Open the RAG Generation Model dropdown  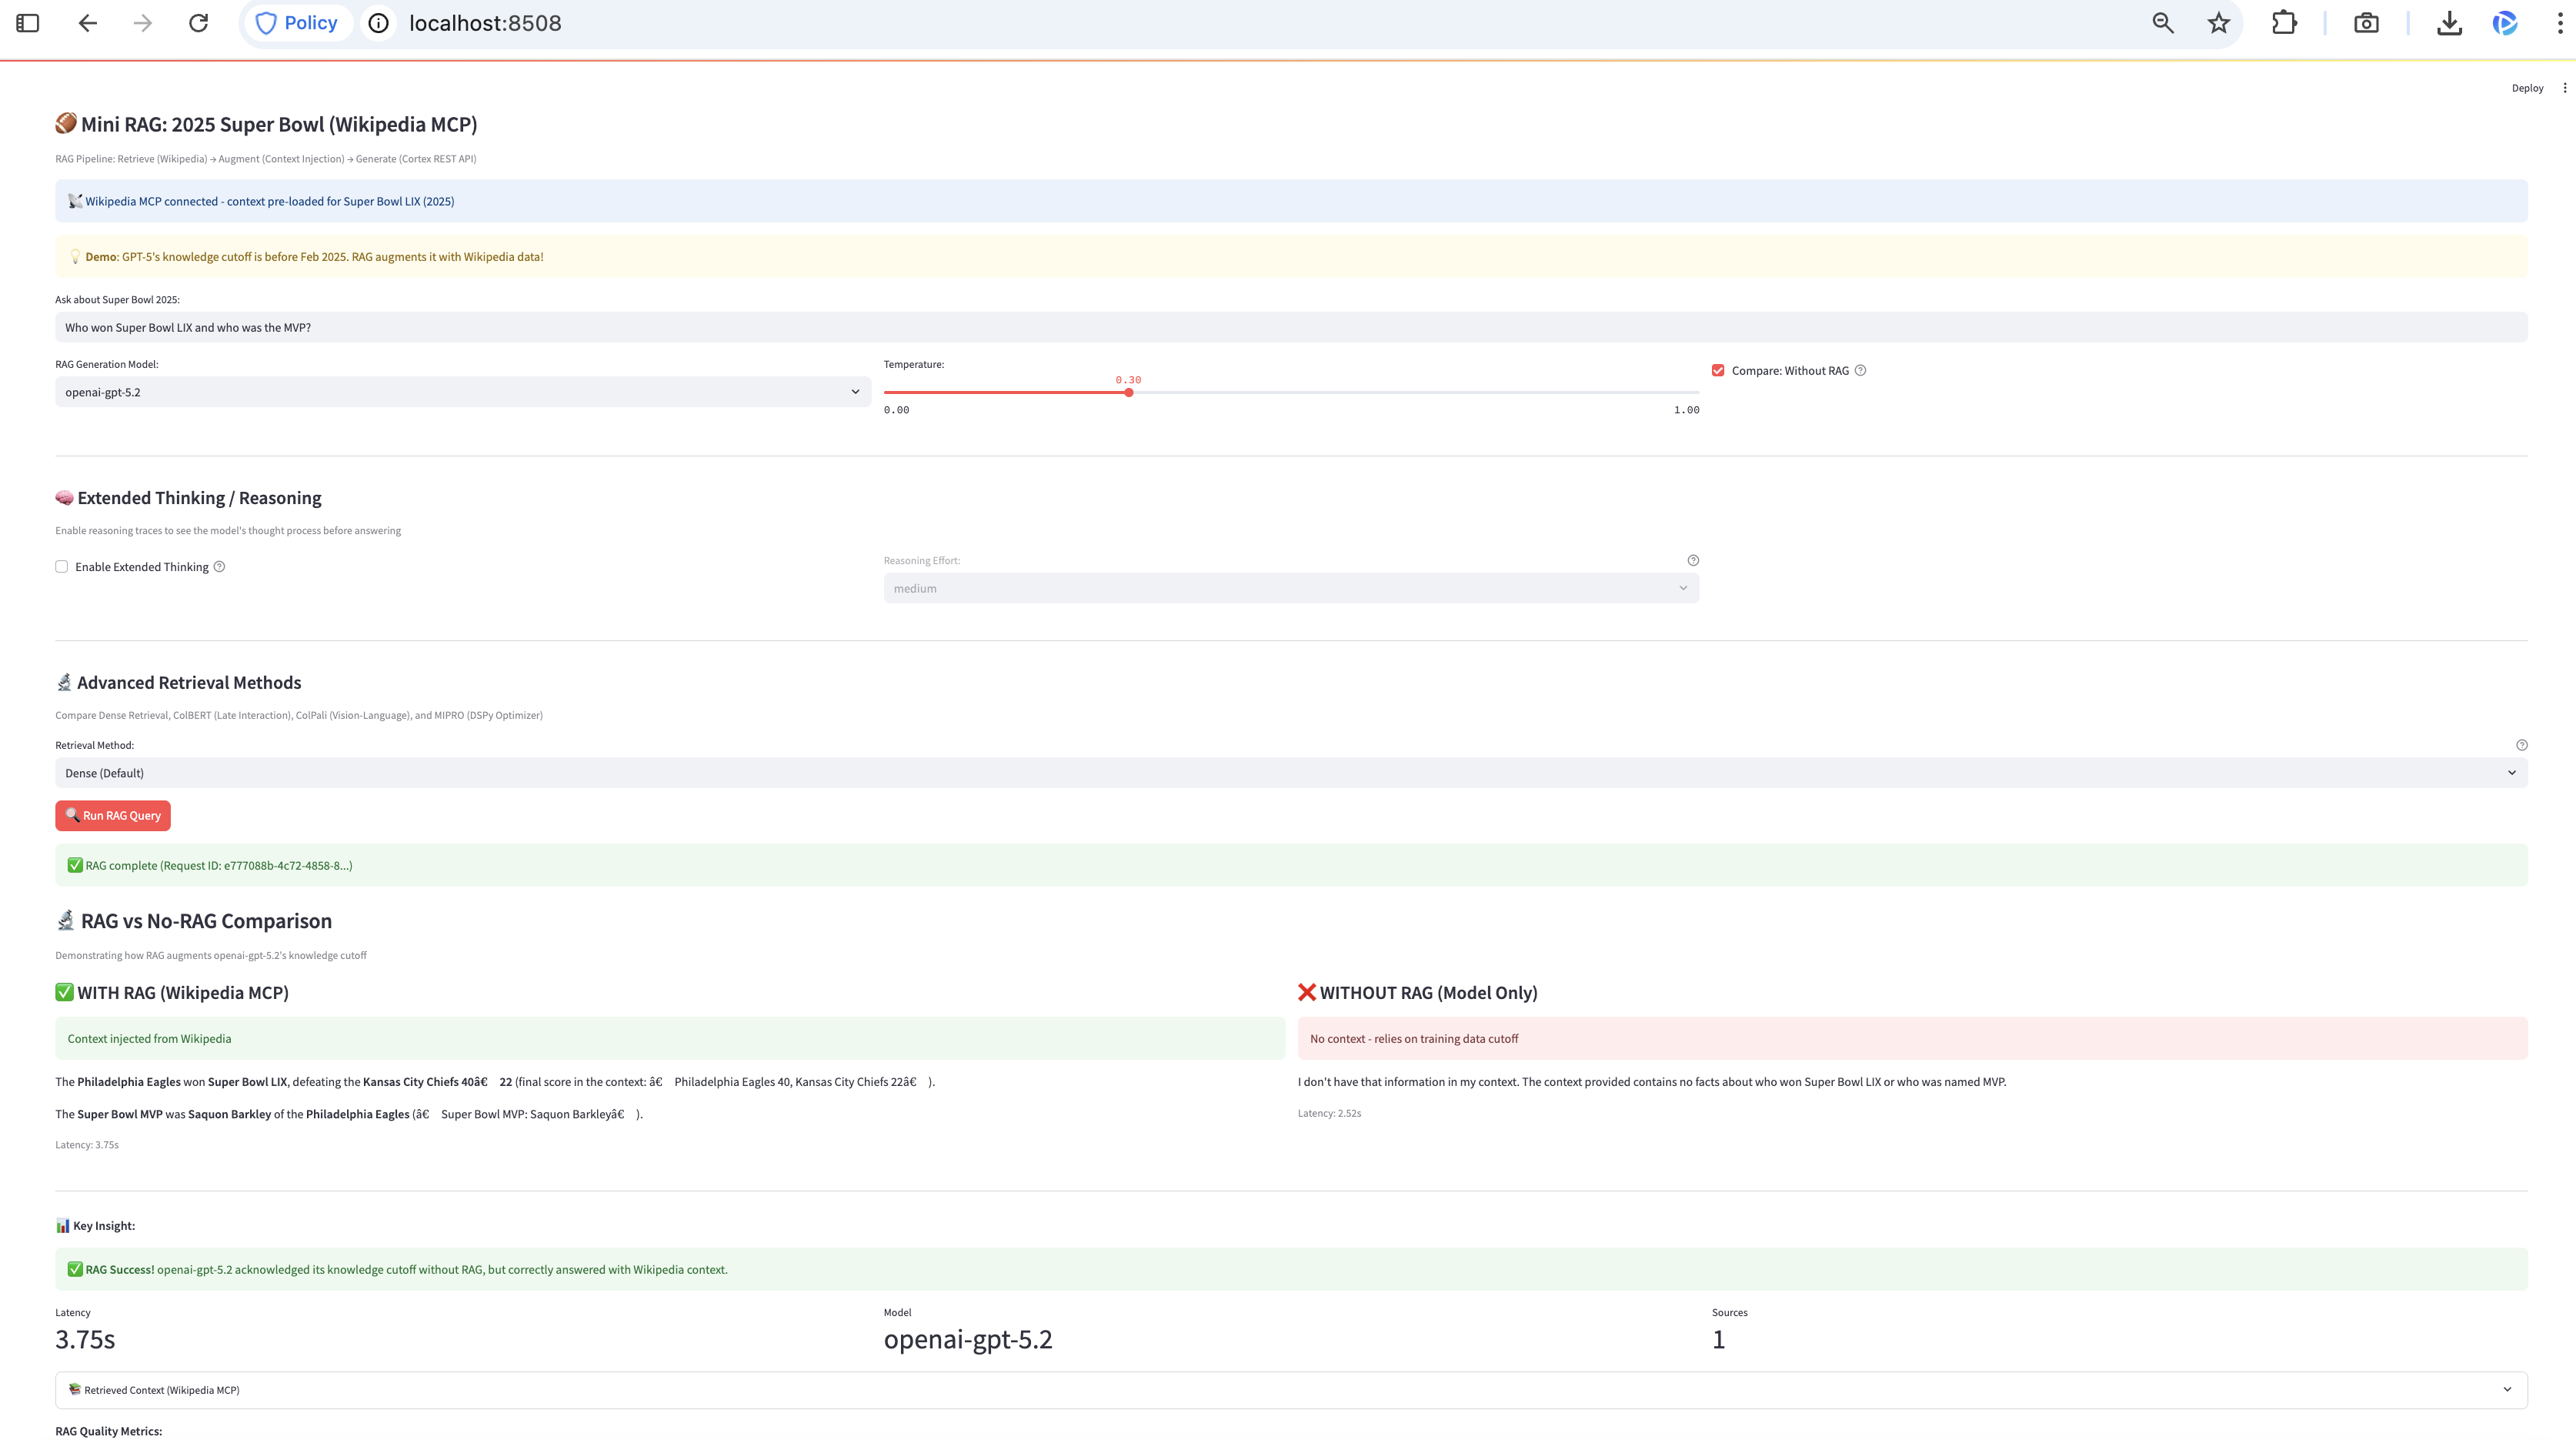click(x=462, y=392)
